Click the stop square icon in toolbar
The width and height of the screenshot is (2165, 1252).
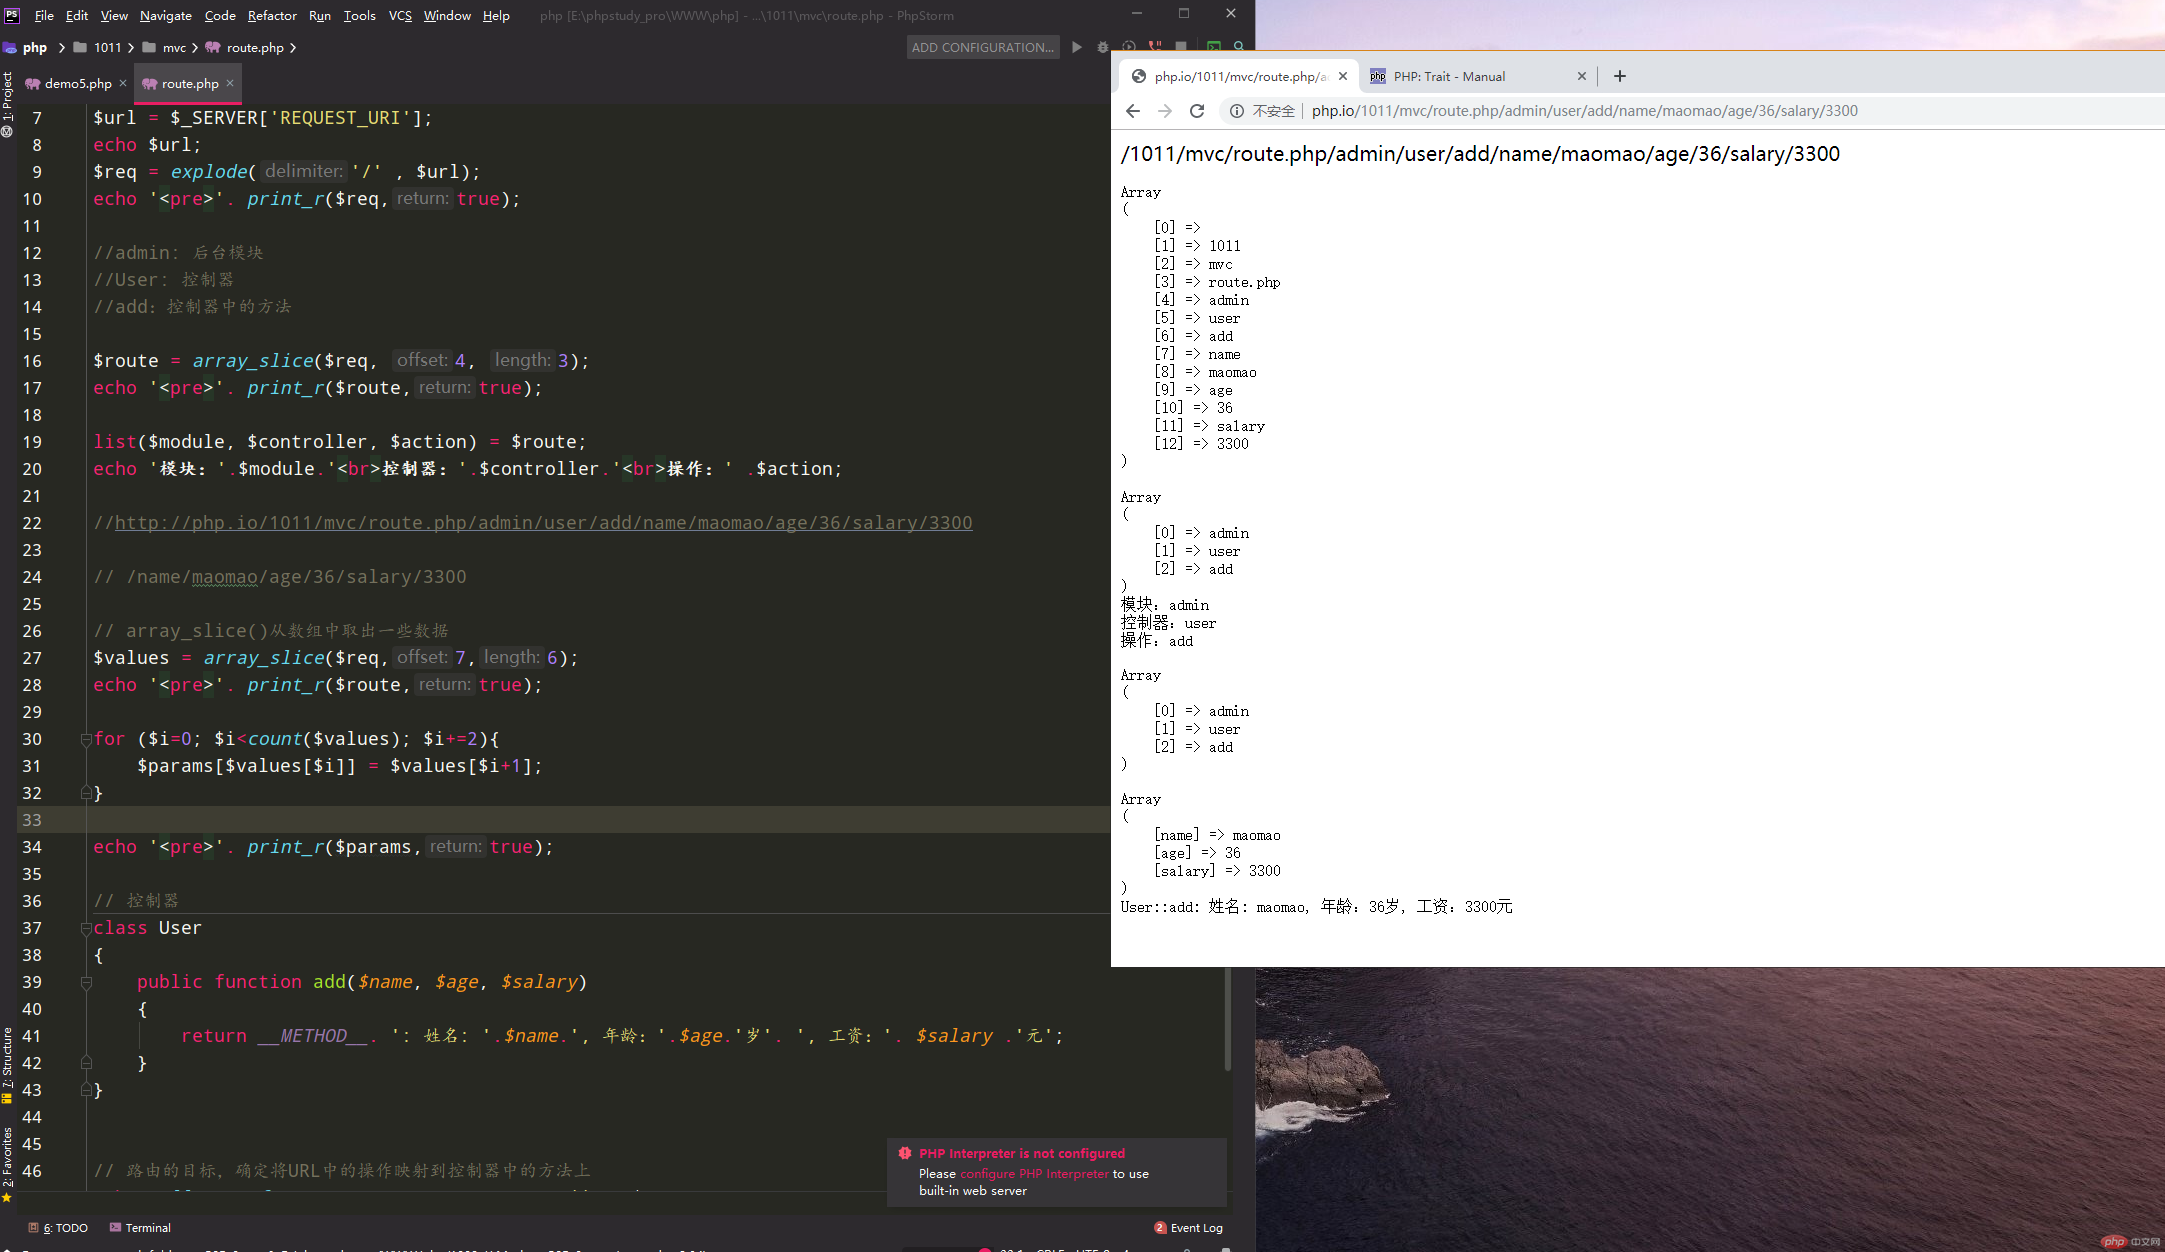[x=1181, y=47]
